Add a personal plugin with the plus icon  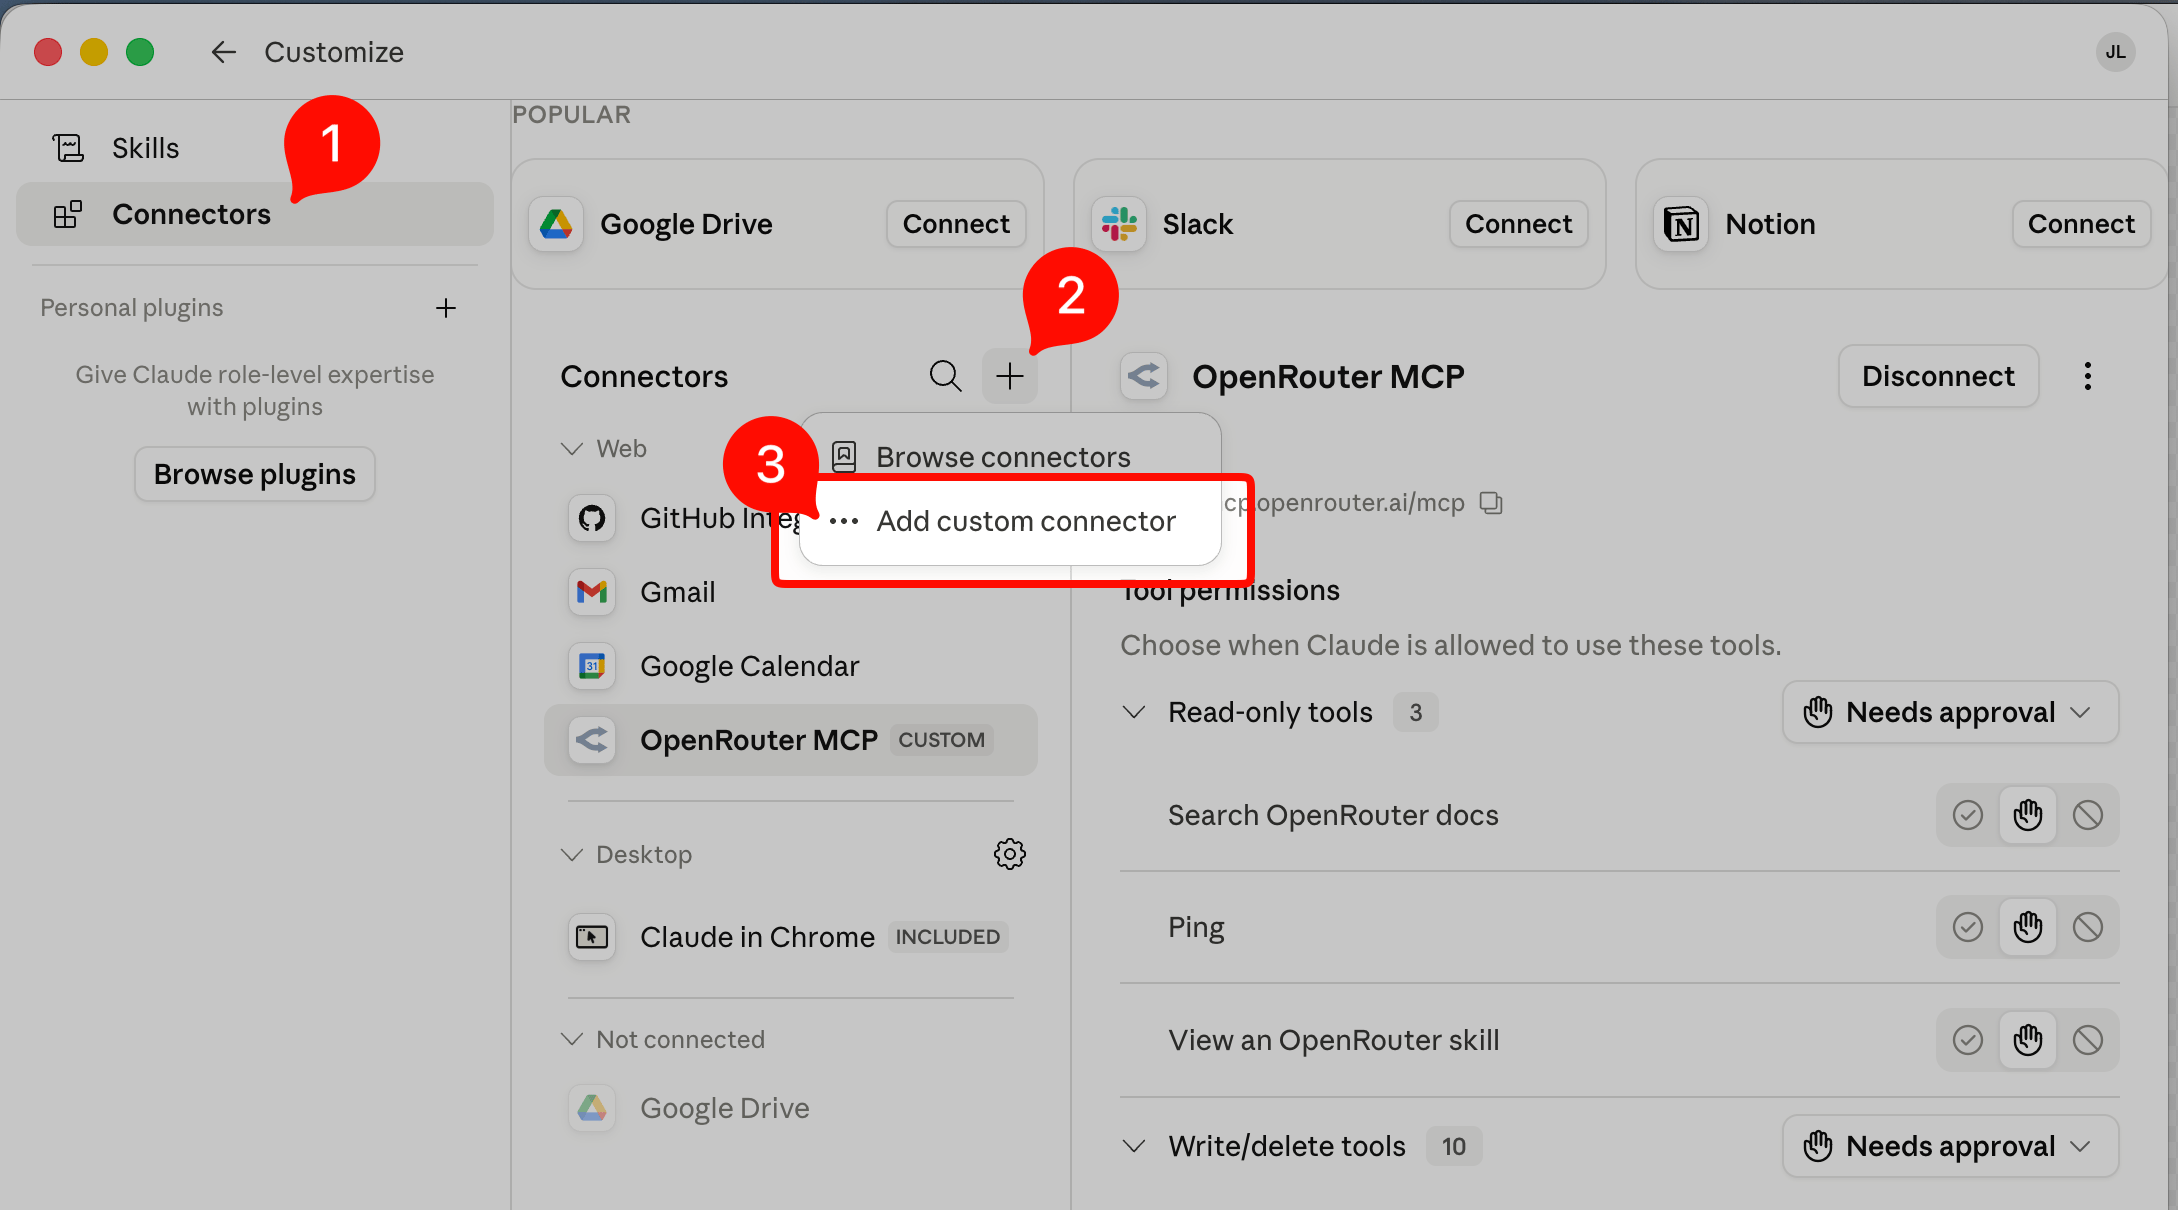click(446, 308)
